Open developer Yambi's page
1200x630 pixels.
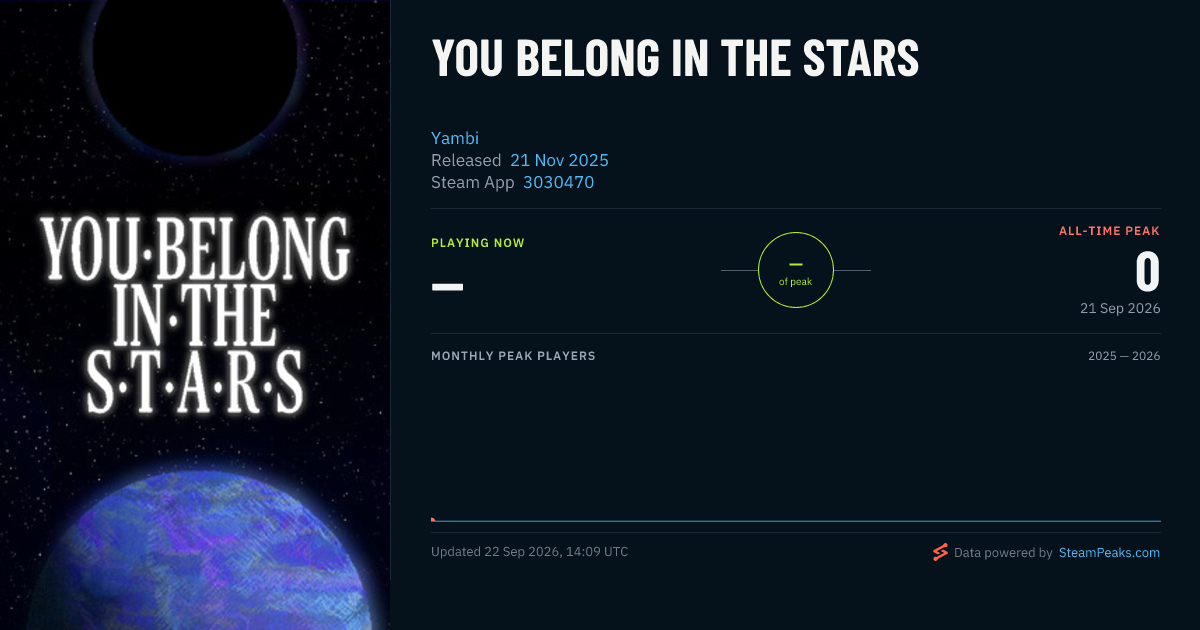pyautogui.click(x=455, y=138)
